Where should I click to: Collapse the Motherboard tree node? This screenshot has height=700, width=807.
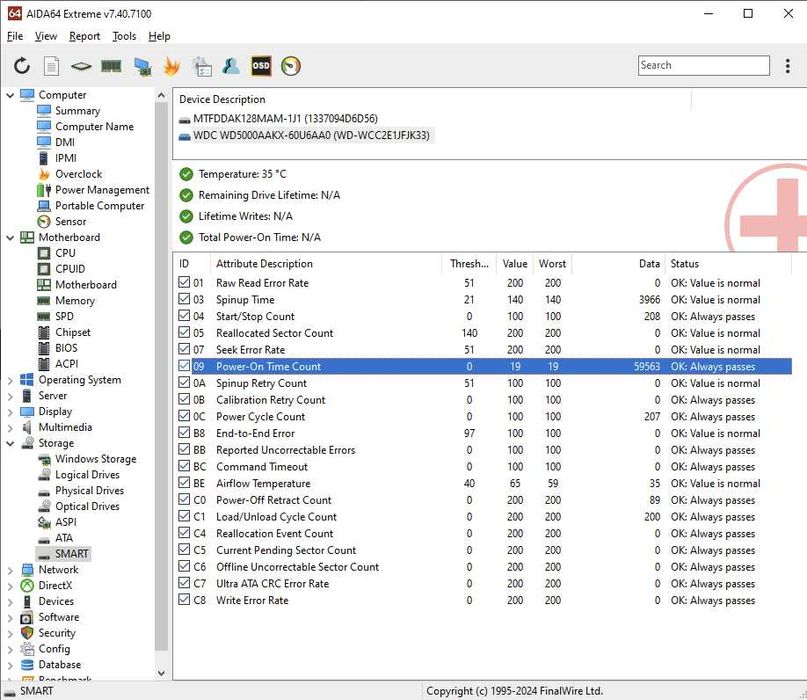[x=10, y=238]
